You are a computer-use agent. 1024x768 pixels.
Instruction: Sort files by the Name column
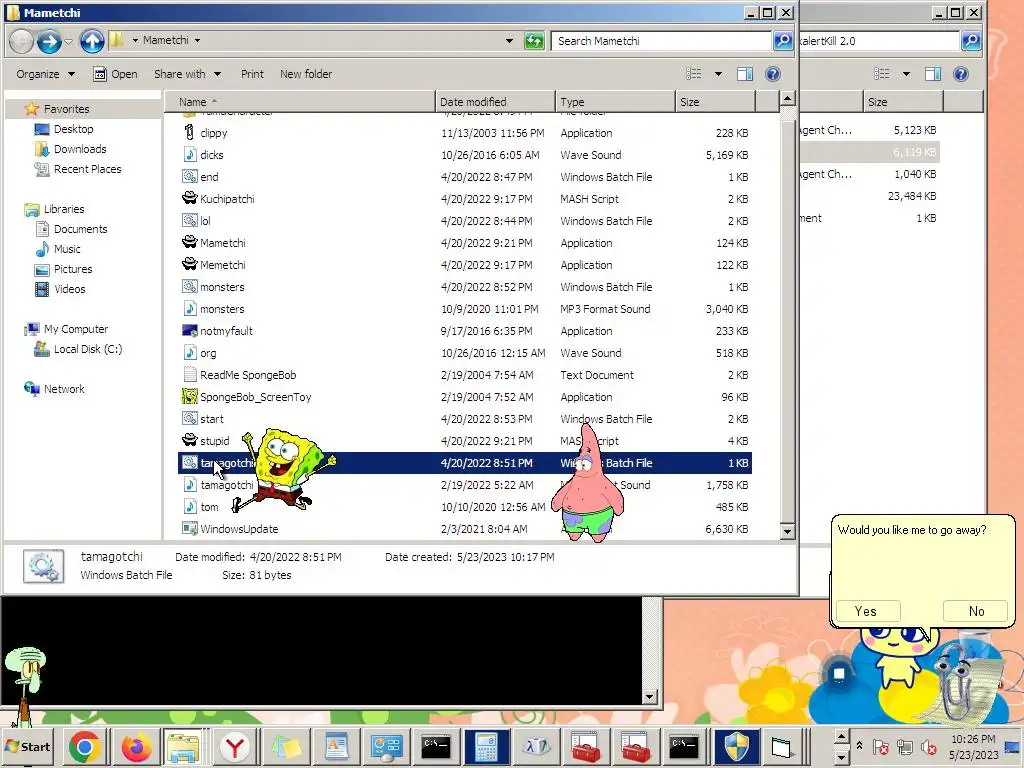tap(298, 102)
